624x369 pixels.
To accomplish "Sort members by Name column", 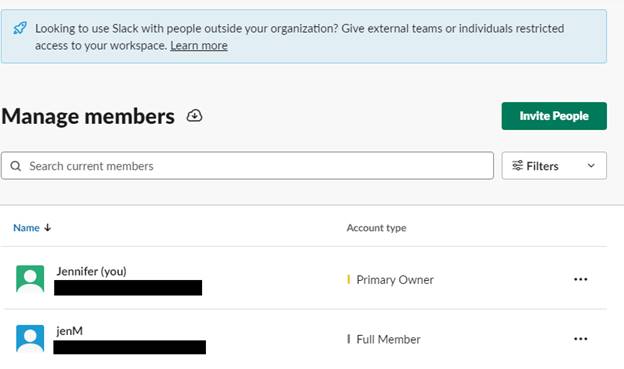I will pyautogui.click(x=32, y=228).
